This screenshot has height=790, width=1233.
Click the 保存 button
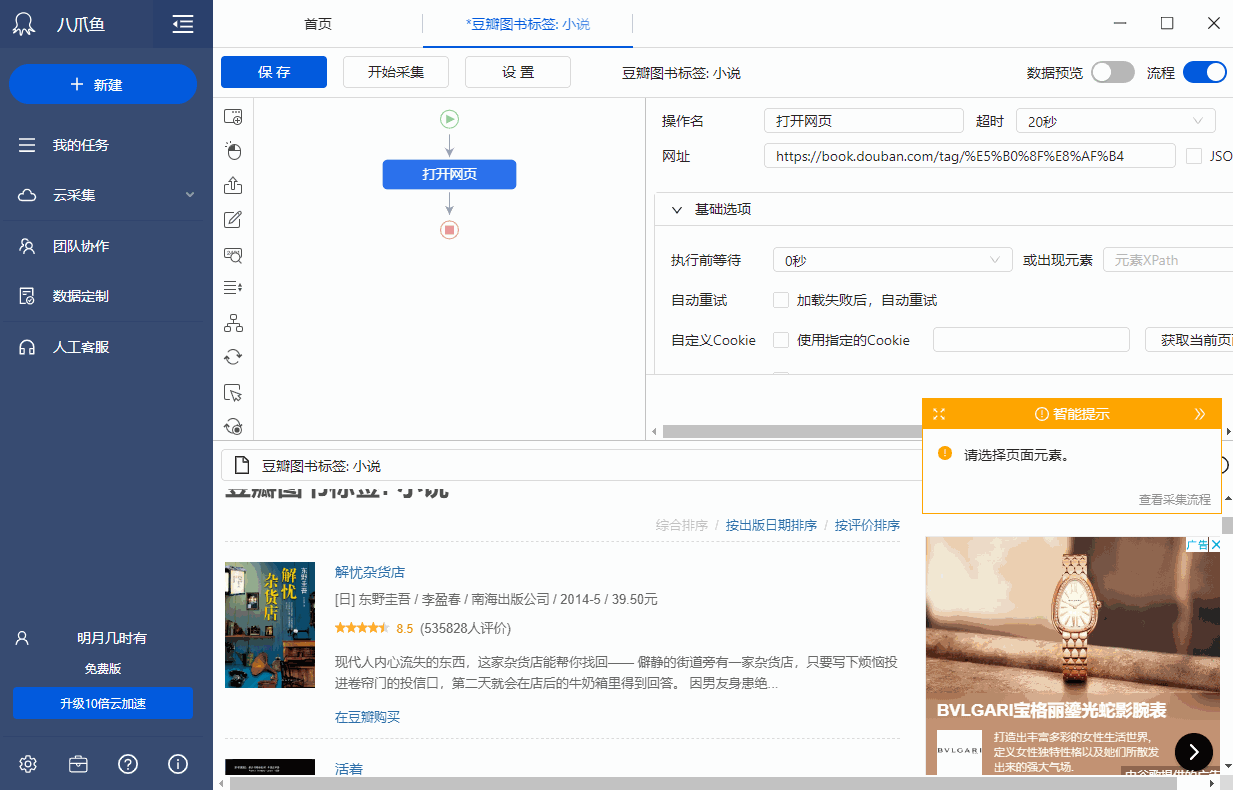coord(274,72)
